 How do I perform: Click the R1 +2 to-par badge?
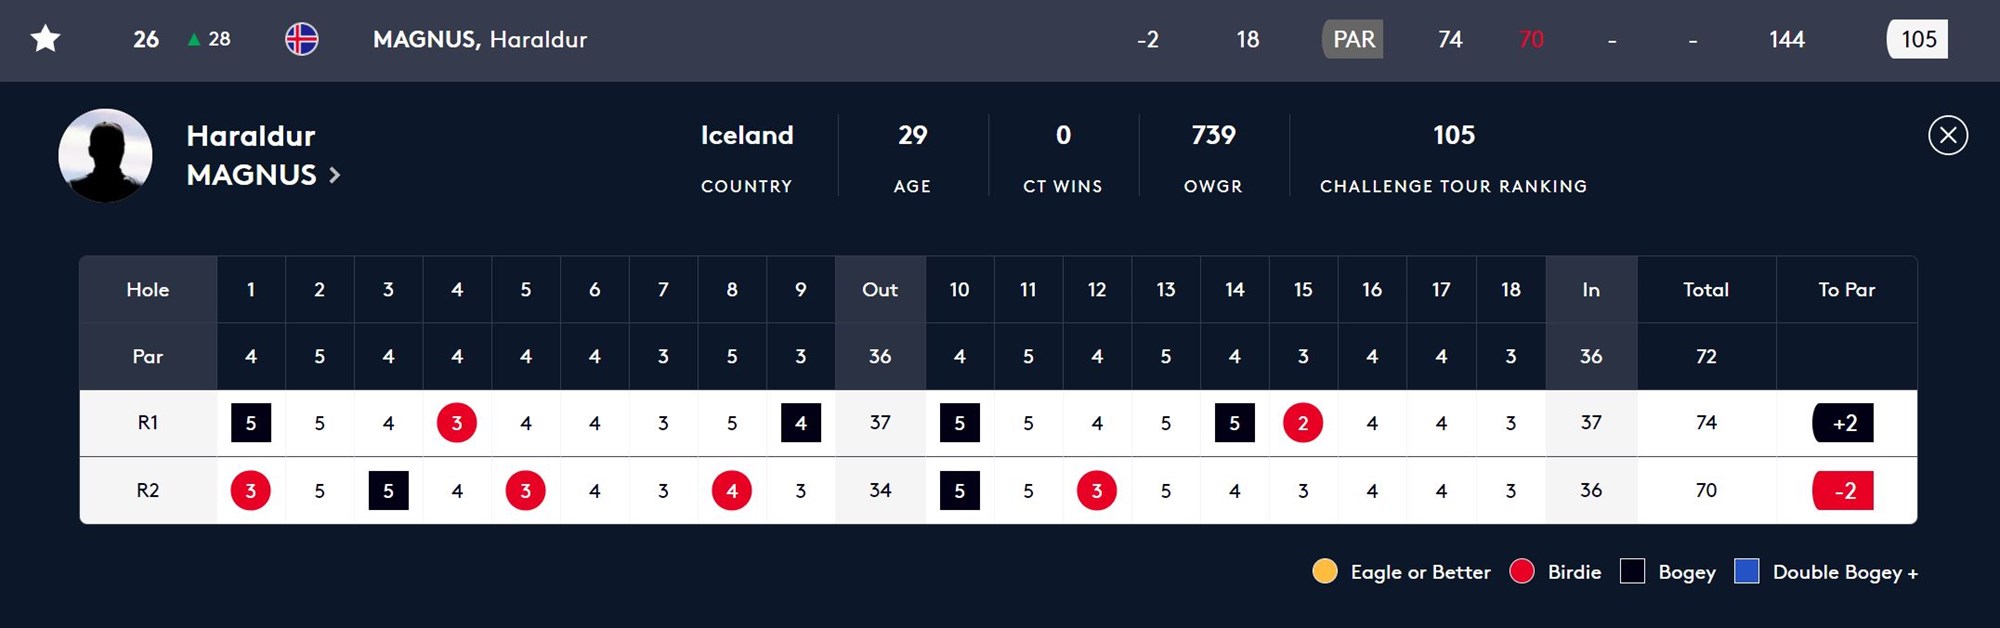(1843, 423)
